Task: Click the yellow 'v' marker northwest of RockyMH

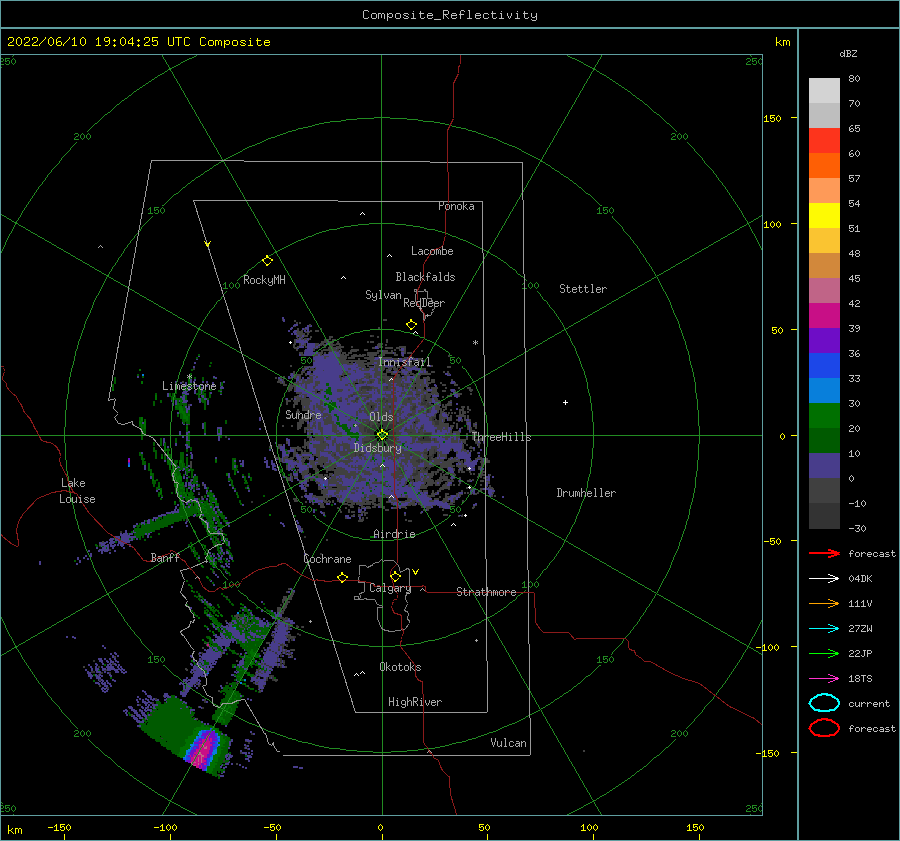Action: point(208,244)
